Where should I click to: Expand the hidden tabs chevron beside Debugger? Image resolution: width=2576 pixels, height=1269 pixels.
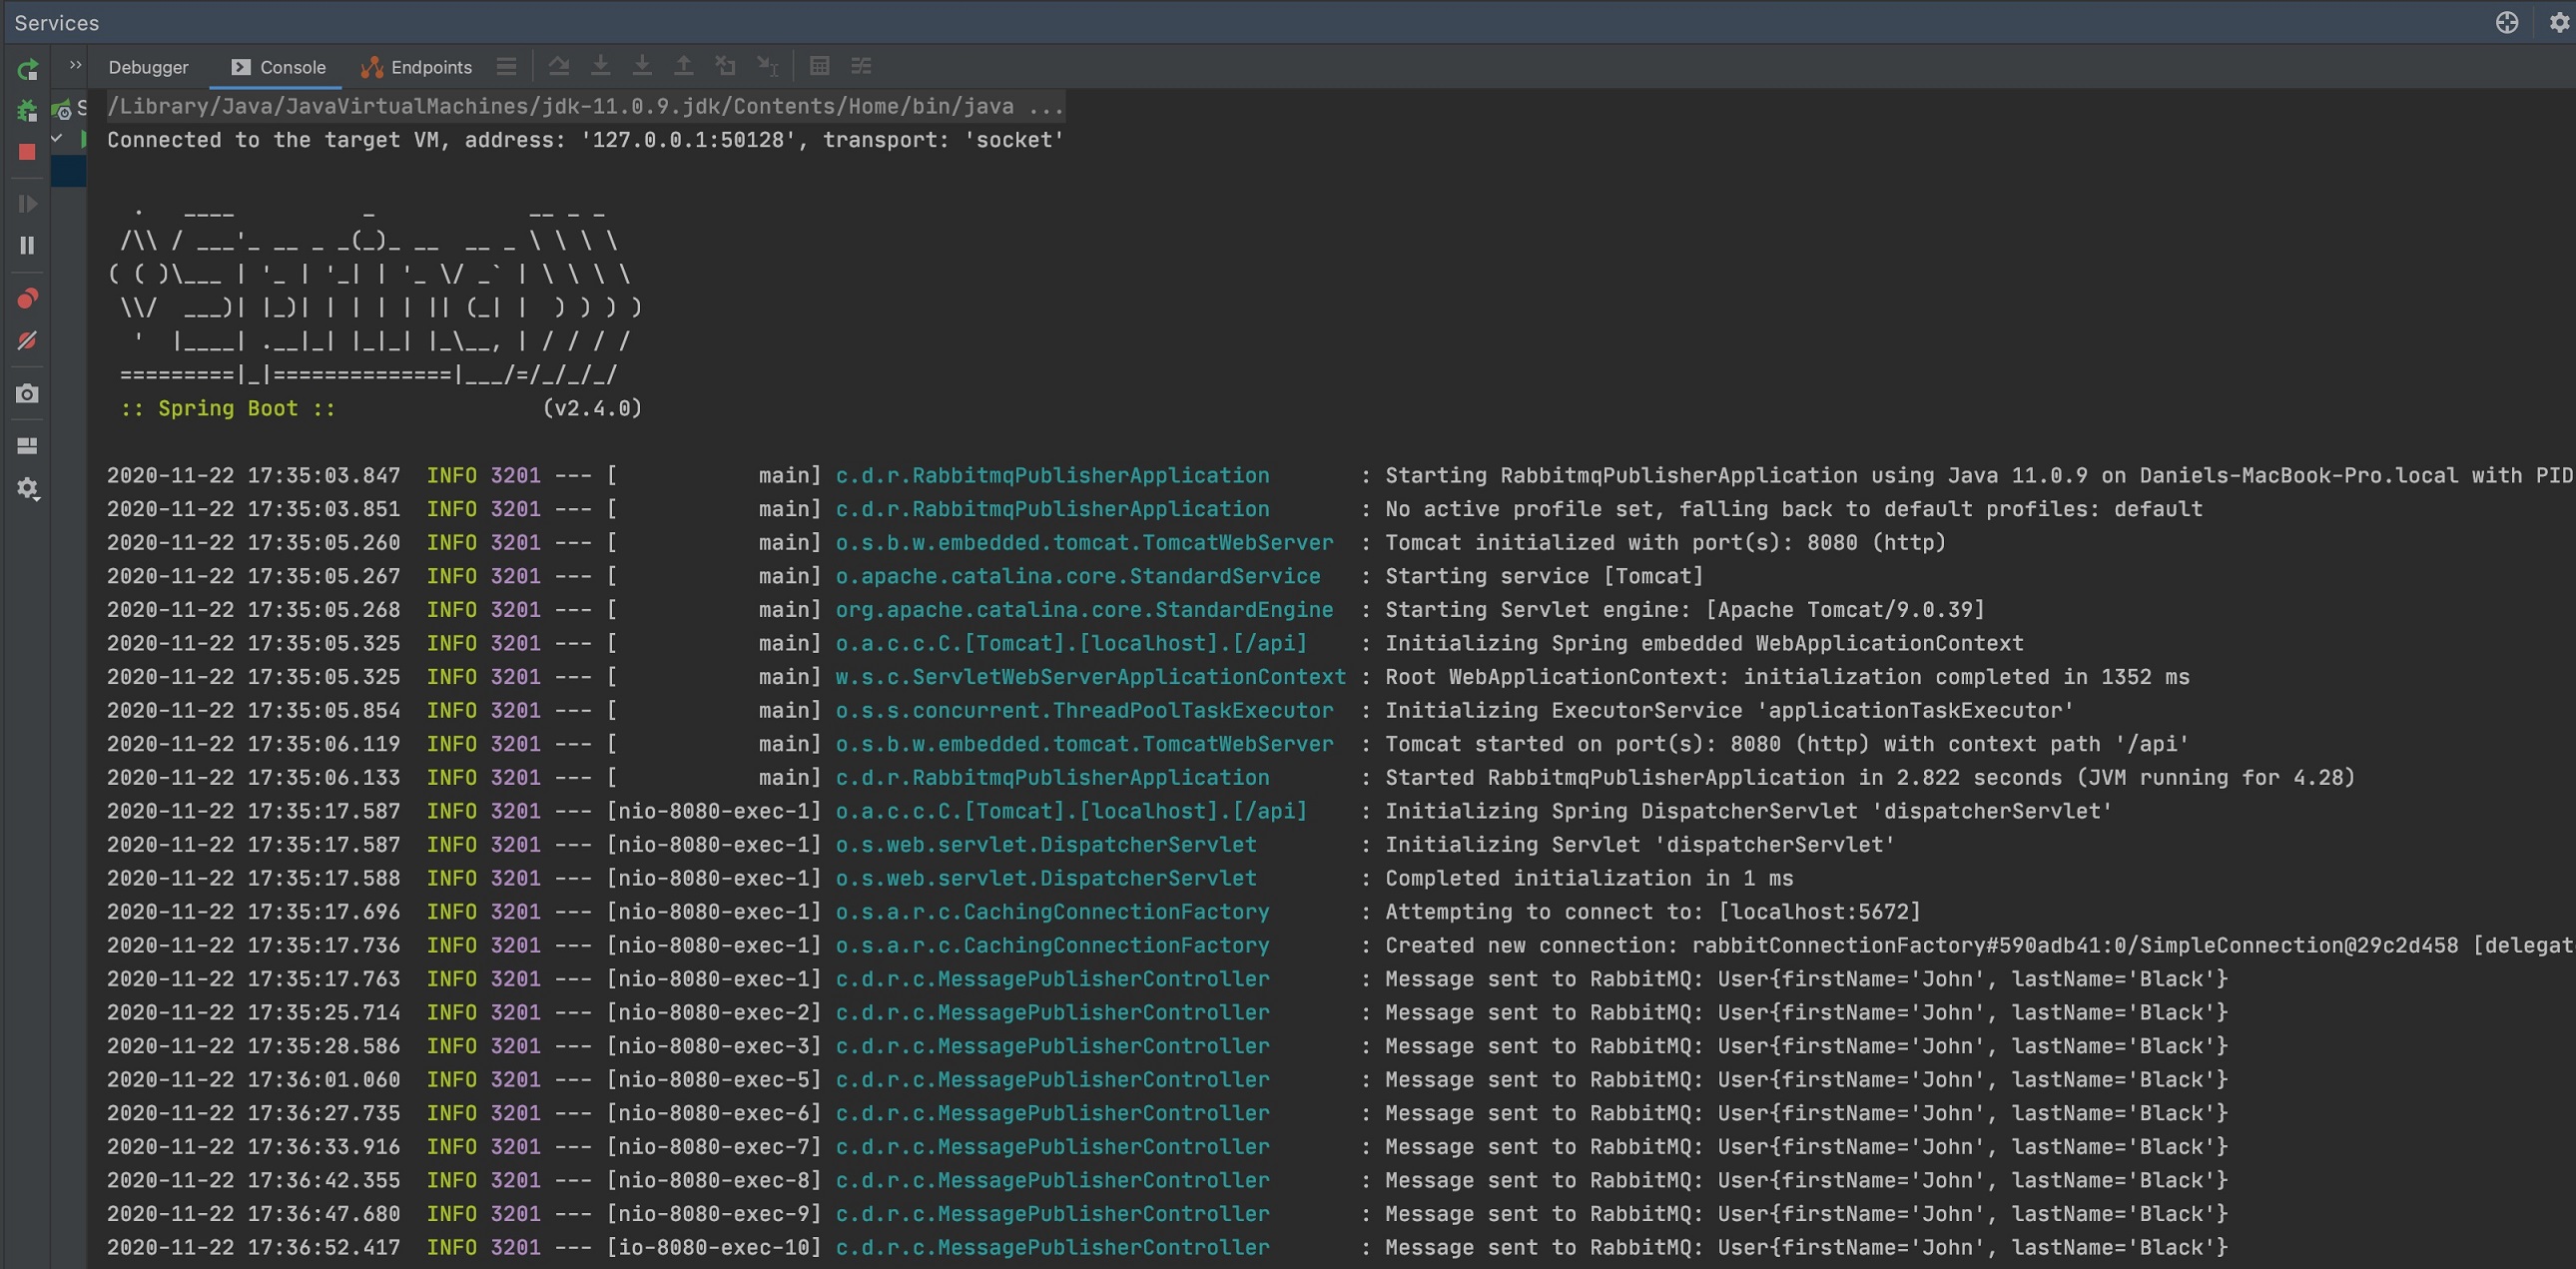coord(75,65)
